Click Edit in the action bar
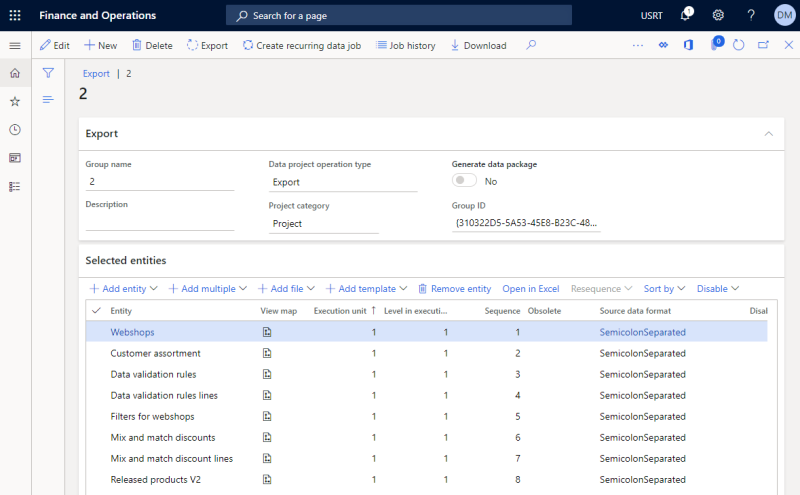800x495 pixels. [55, 45]
